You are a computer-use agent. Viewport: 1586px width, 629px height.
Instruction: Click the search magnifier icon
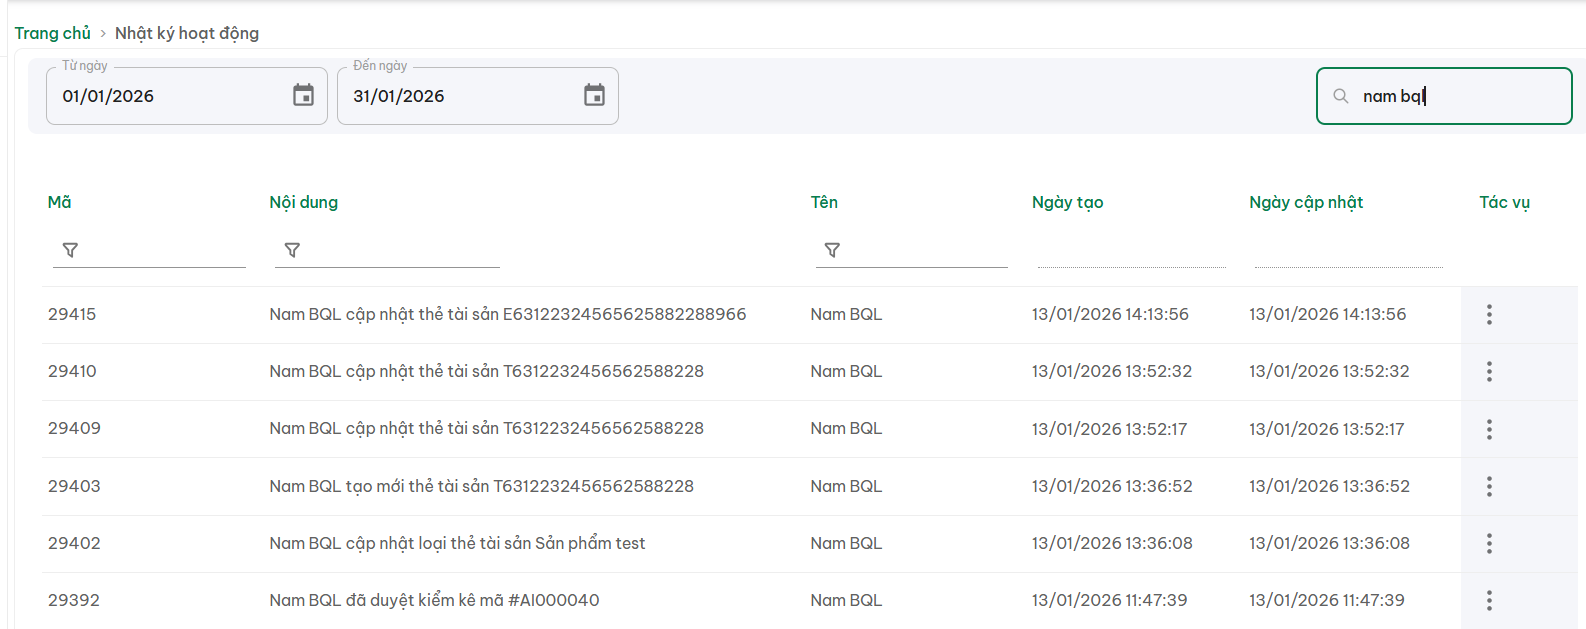pos(1341,96)
